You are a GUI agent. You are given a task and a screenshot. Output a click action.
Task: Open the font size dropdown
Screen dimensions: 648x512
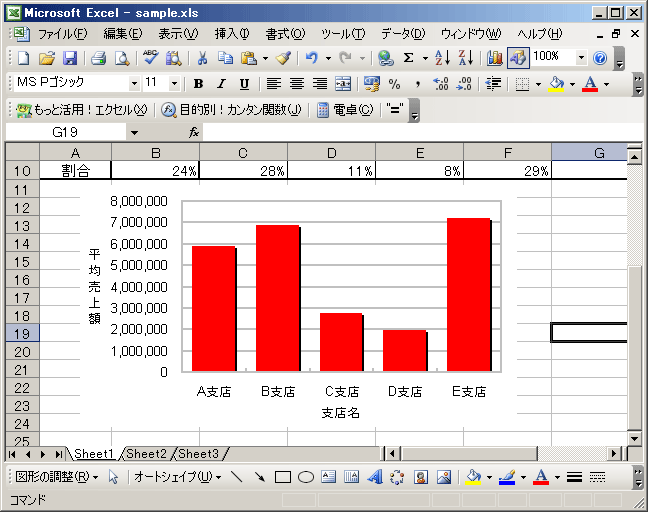tap(174, 84)
